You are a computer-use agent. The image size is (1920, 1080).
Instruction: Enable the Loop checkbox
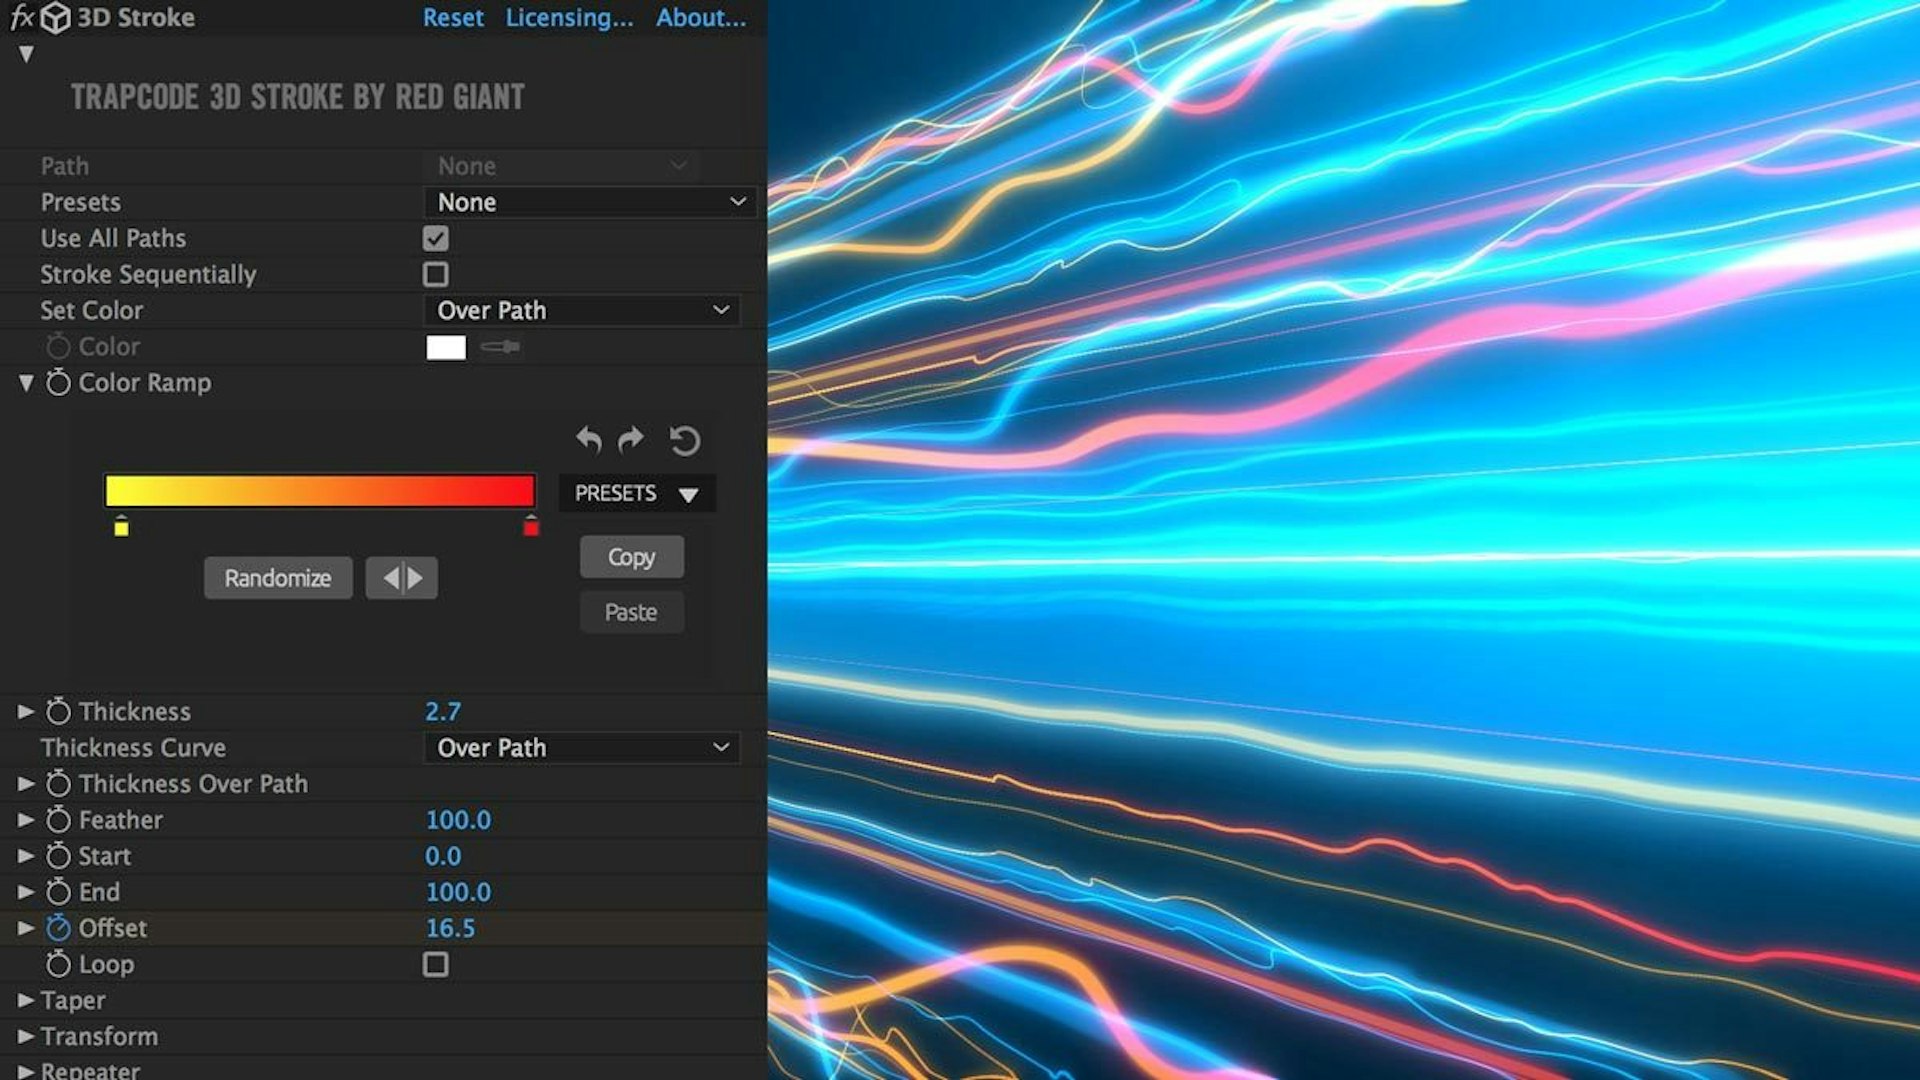click(x=435, y=964)
